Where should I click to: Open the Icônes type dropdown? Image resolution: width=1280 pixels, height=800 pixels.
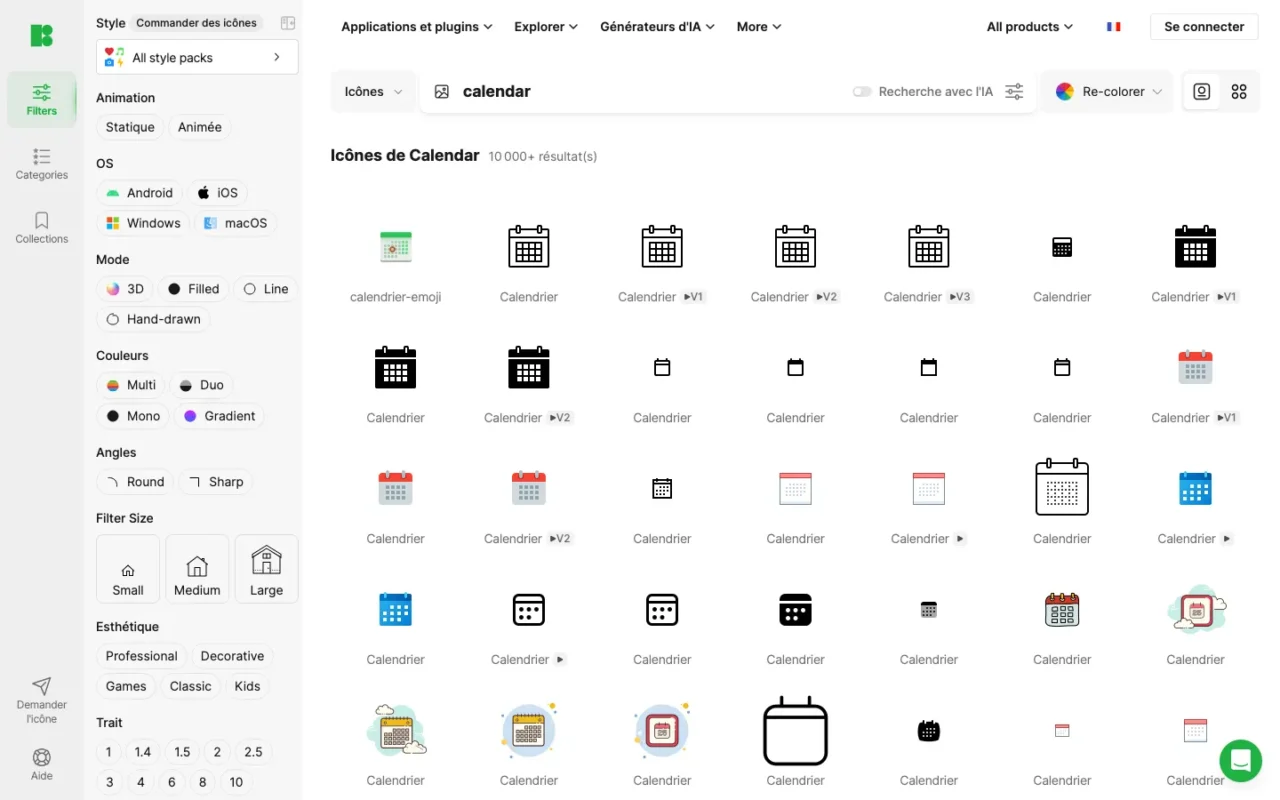coord(373,91)
